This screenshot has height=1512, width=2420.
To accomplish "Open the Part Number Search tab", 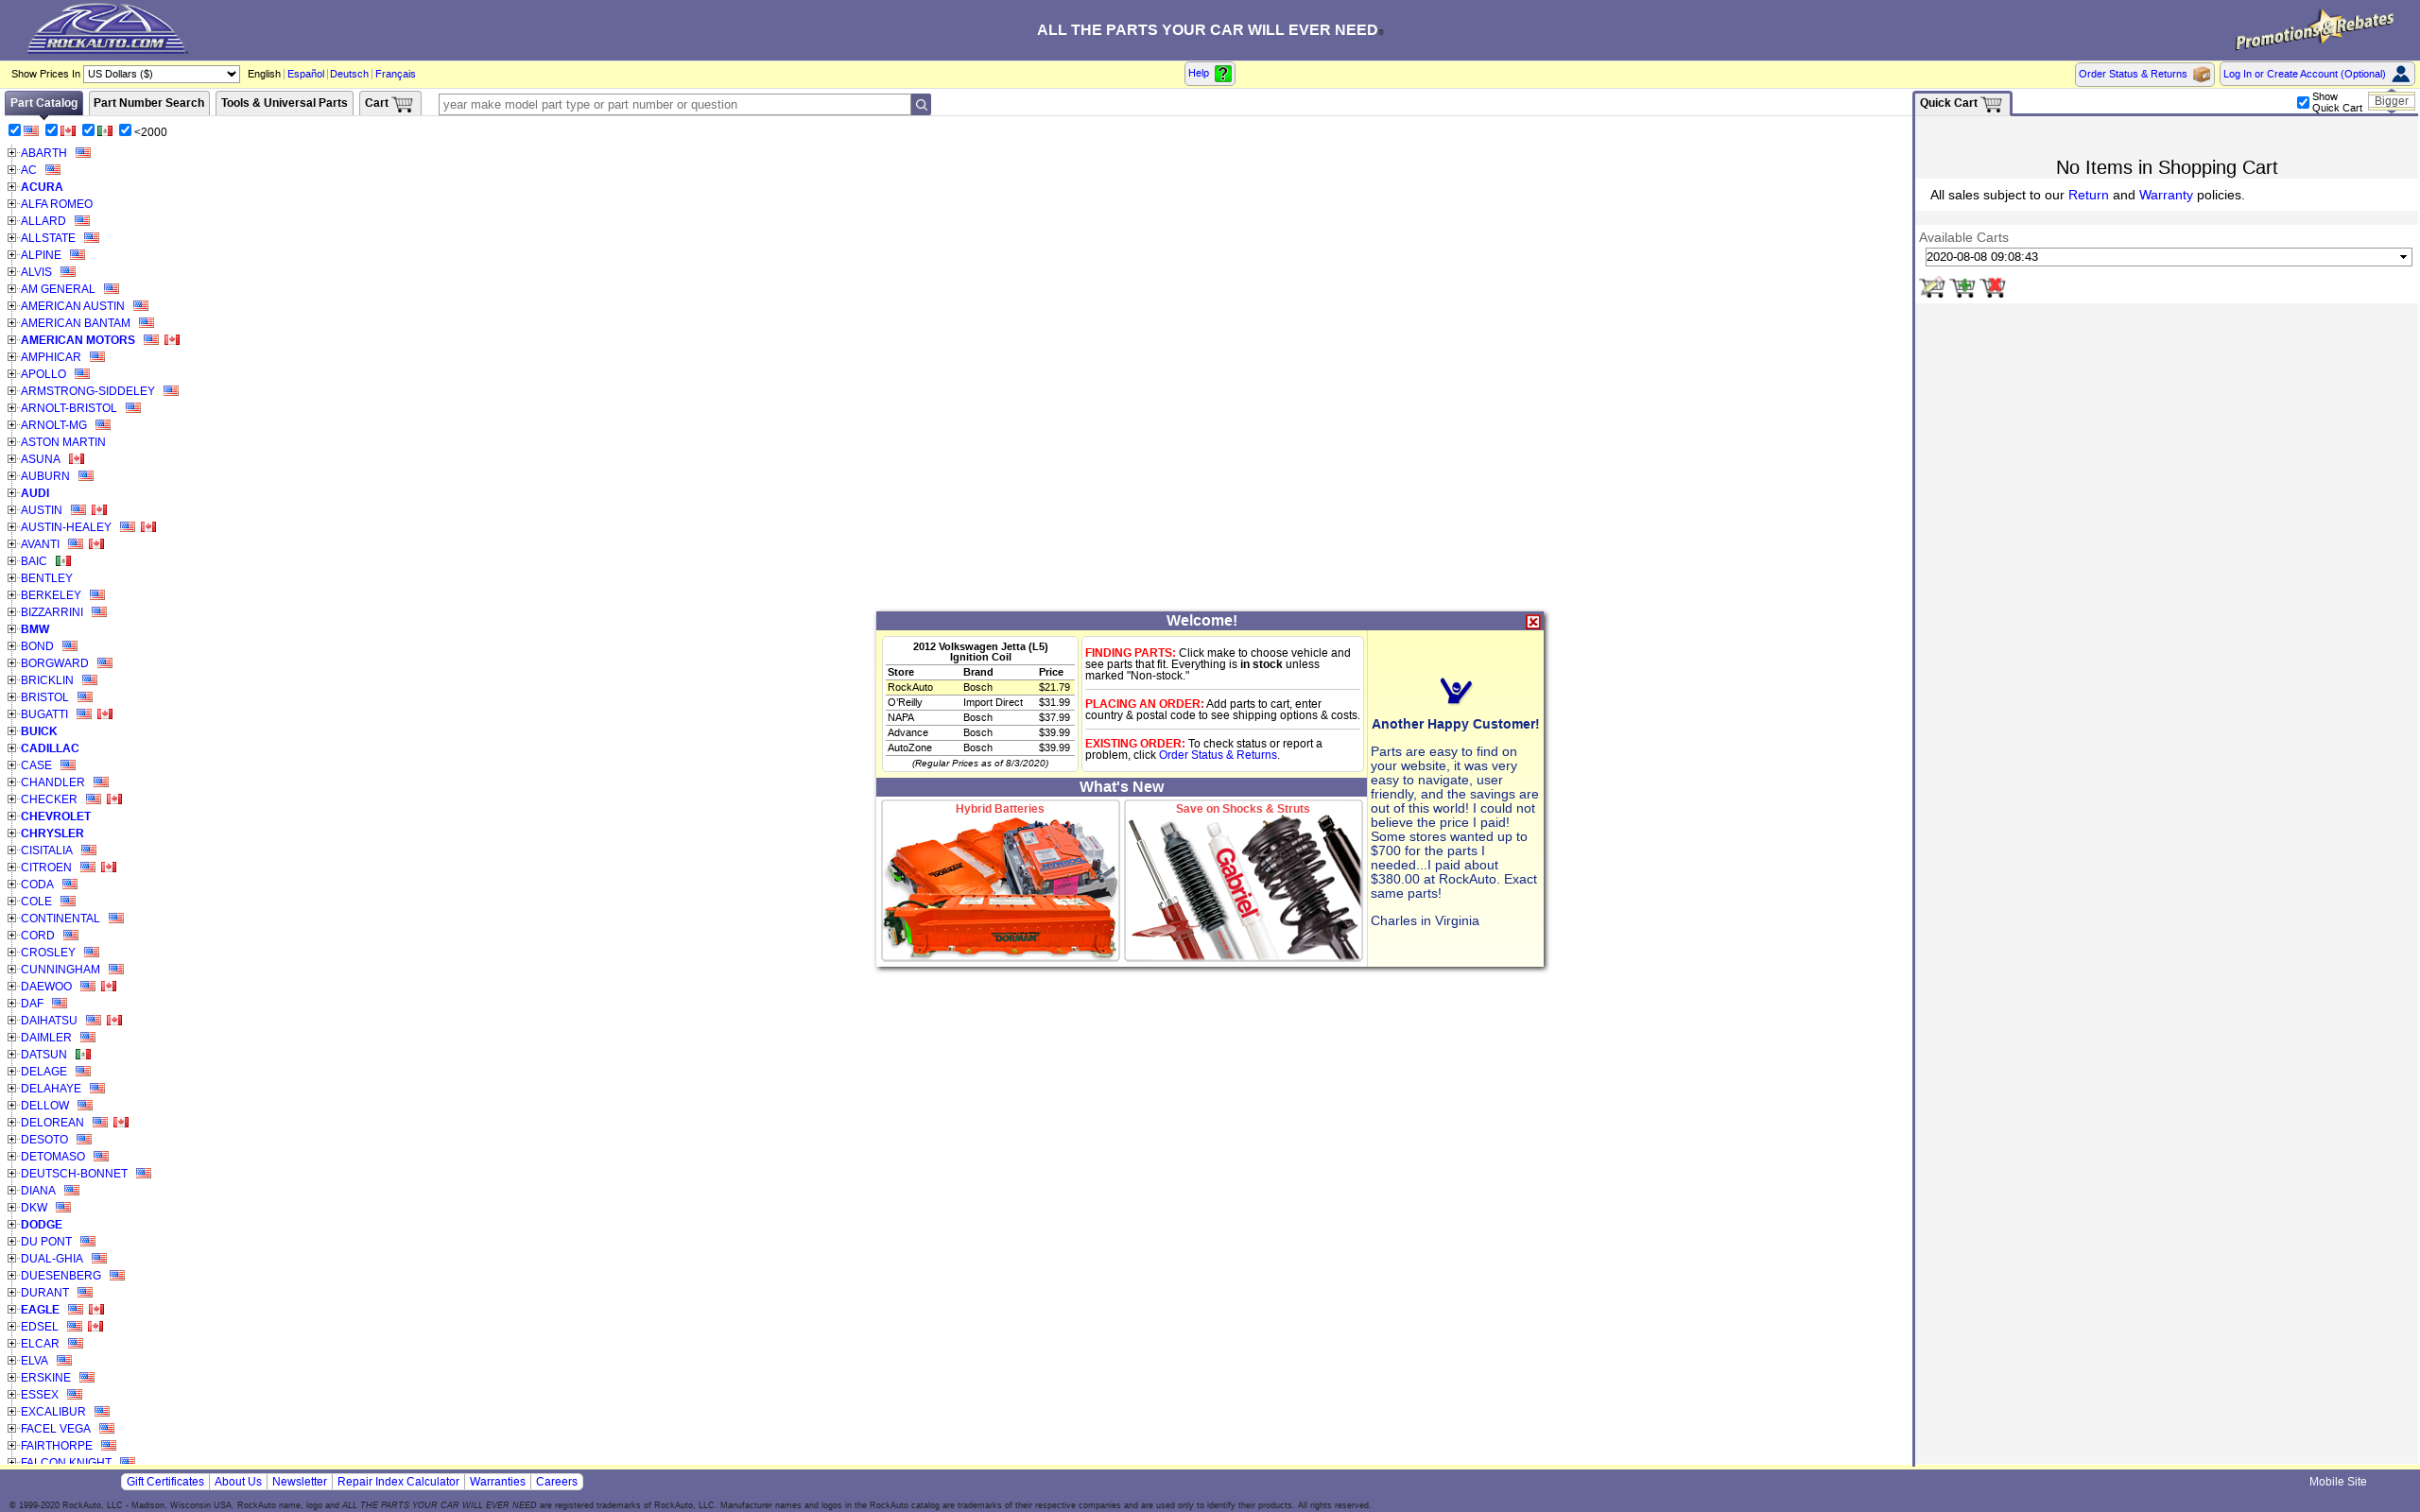I will tap(149, 103).
